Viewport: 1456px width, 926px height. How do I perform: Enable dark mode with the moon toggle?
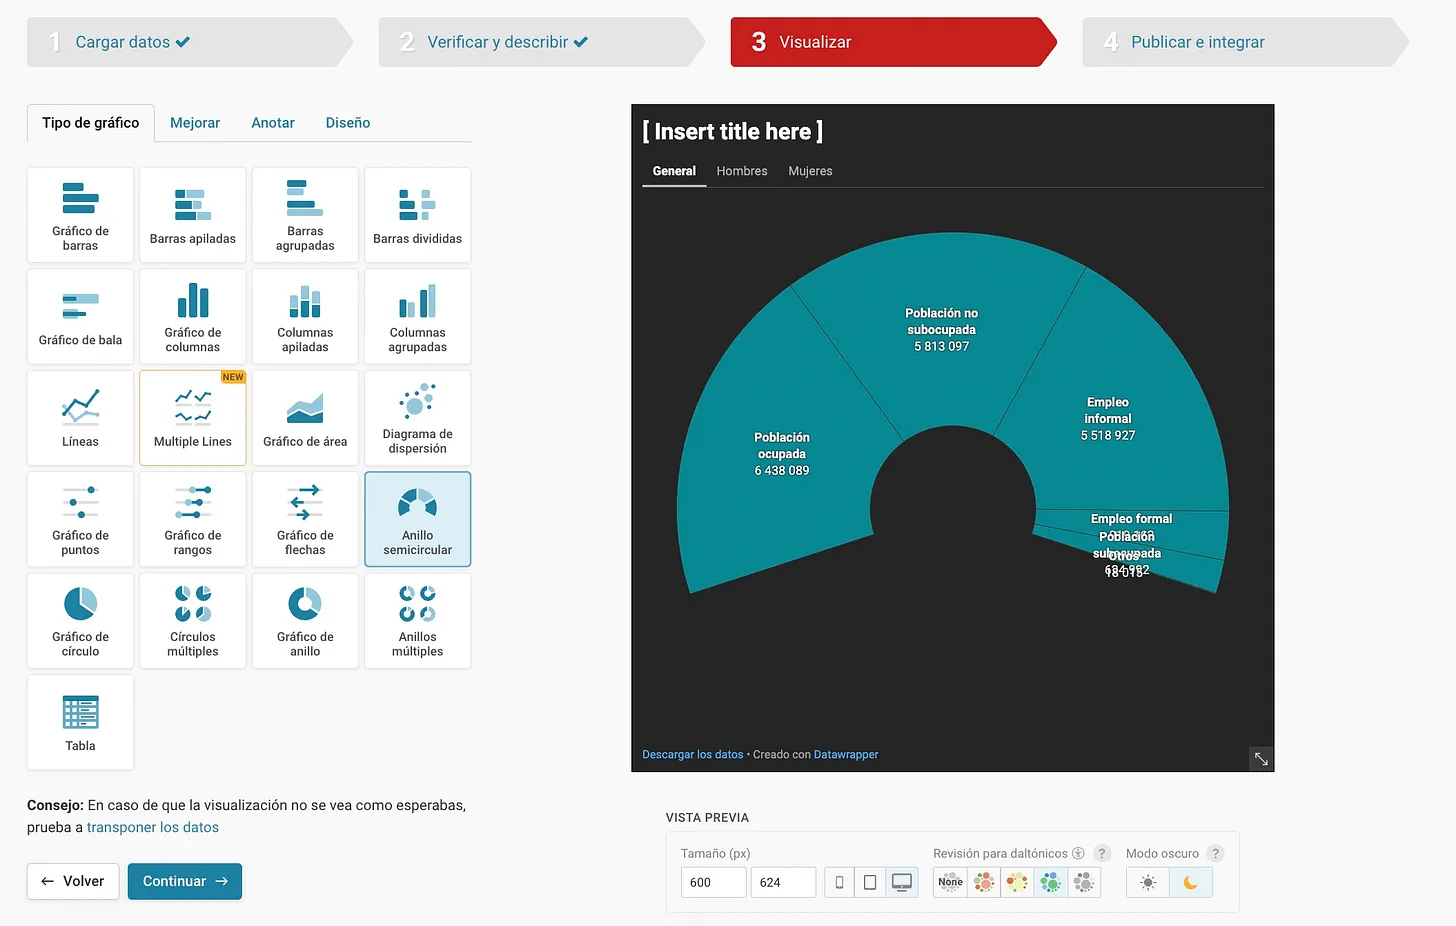coord(1190,883)
